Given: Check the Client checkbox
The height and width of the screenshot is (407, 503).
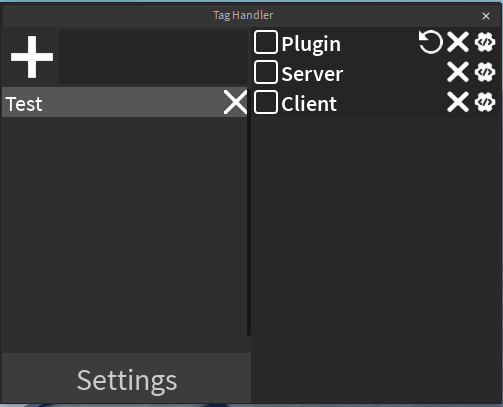Looking at the screenshot, I should pyautogui.click(x=266, y=102).
